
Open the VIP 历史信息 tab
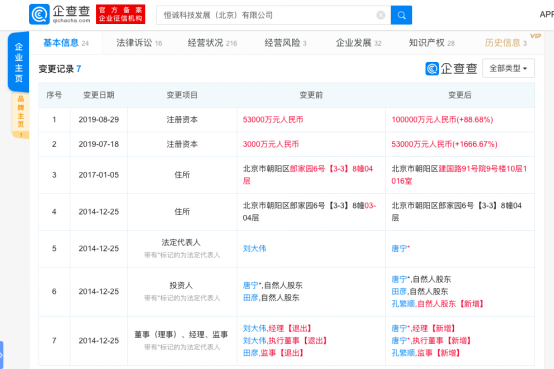(x=506, y=43)
